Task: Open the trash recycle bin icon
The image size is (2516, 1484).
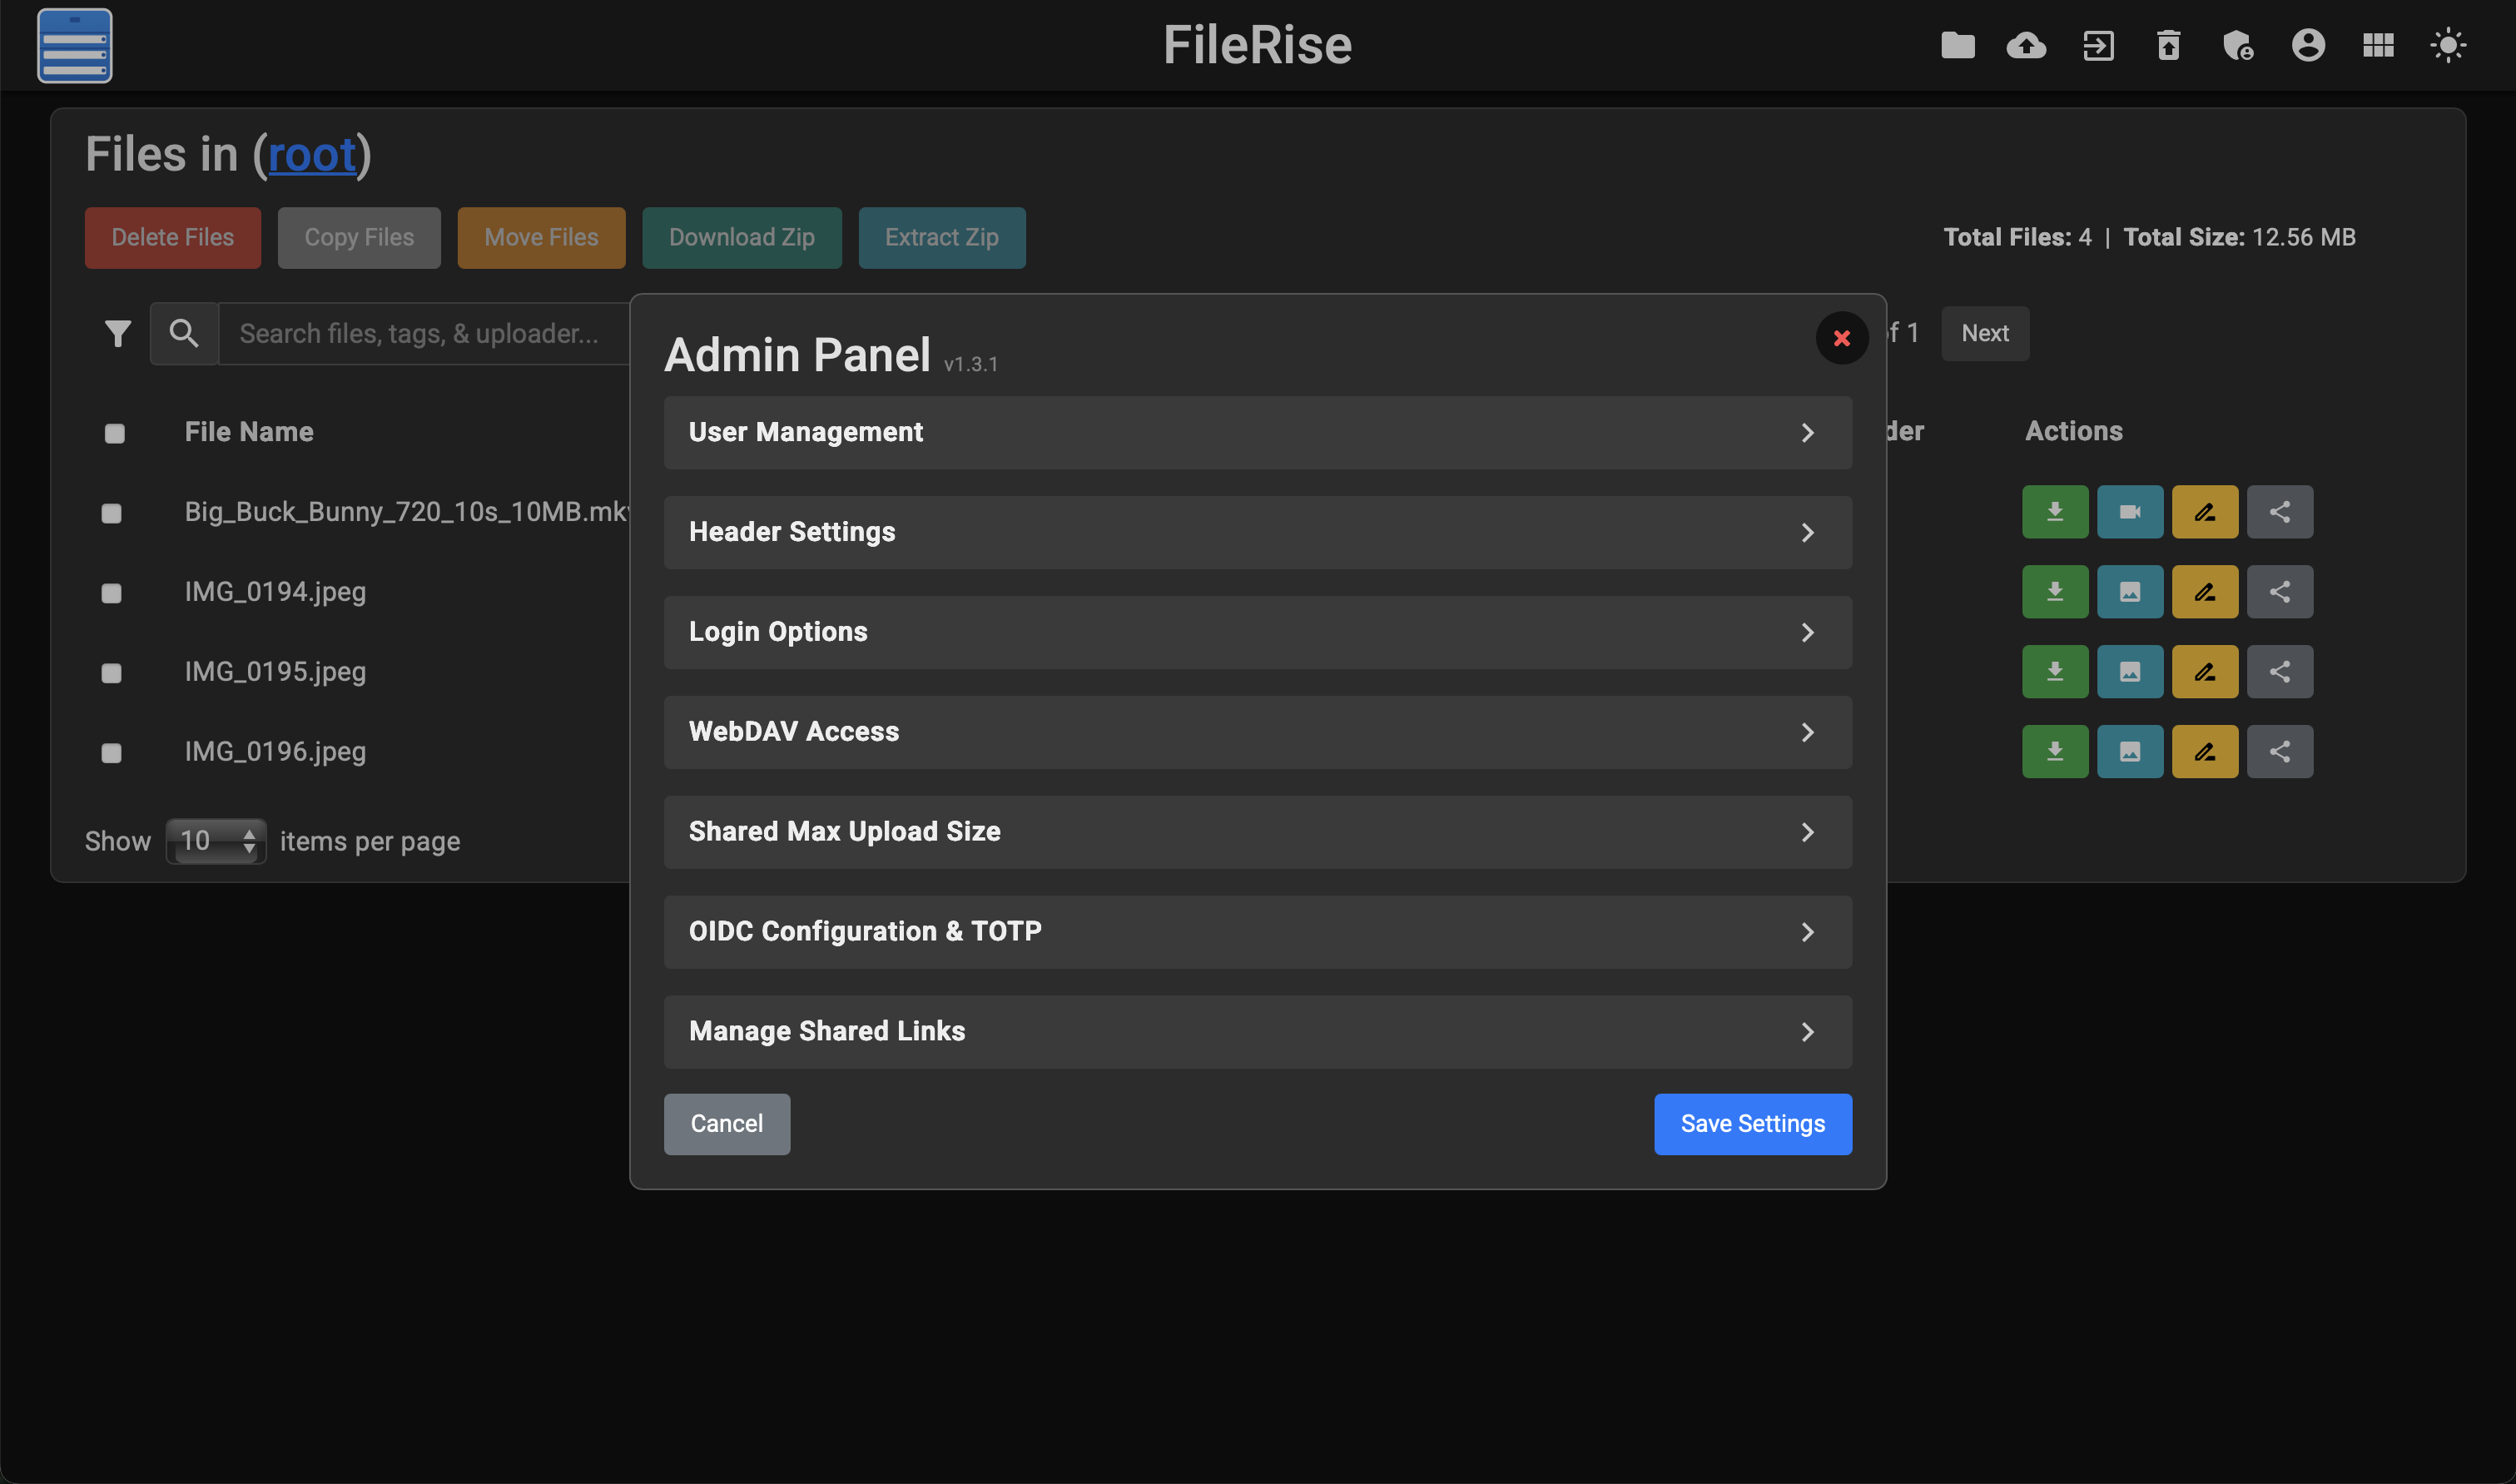Action: click(2168, 46)
